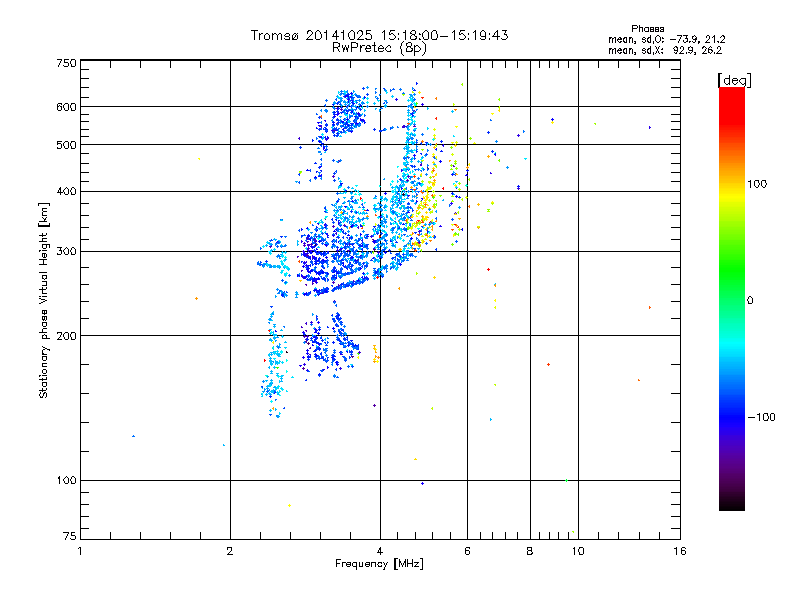Click the 'mean, sd,X: 92.9, 26.2' statistics line
This screenshot has height=600, width=800.
(x=665, y=50)
